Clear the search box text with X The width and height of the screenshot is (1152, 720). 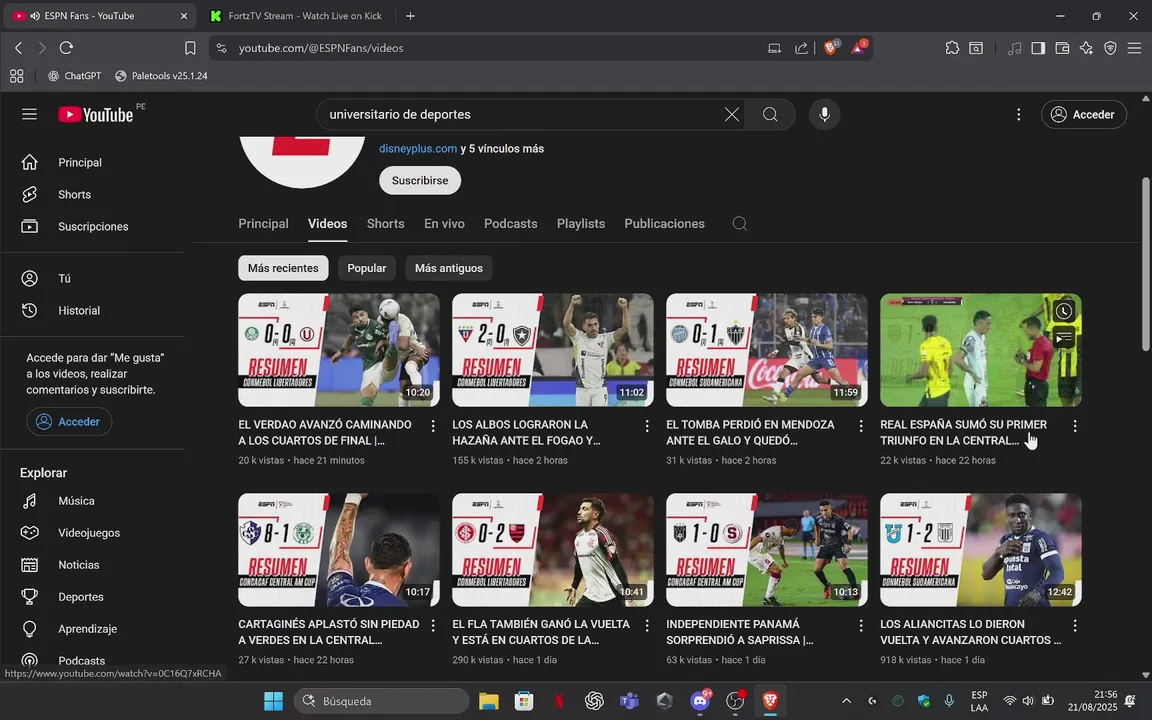pyautogui.click(x=732, y=114)
